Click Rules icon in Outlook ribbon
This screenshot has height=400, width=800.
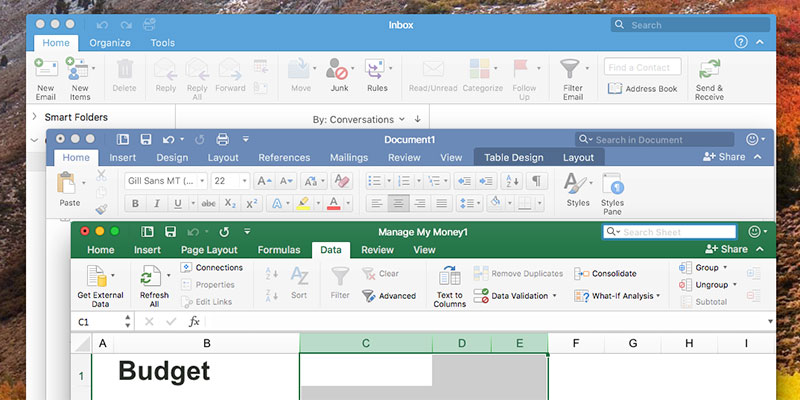(375, 68)
